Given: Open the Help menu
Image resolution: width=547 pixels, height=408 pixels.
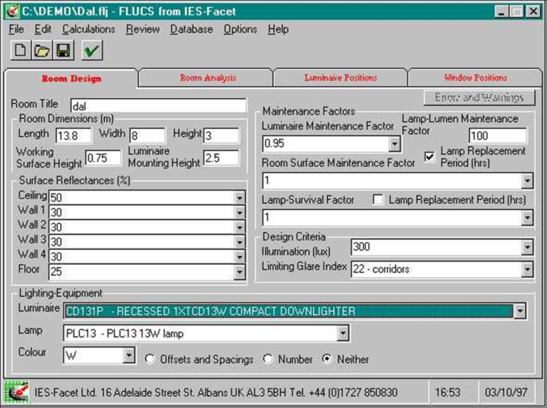Looking at the screenshot, I should tap(278, 29).
